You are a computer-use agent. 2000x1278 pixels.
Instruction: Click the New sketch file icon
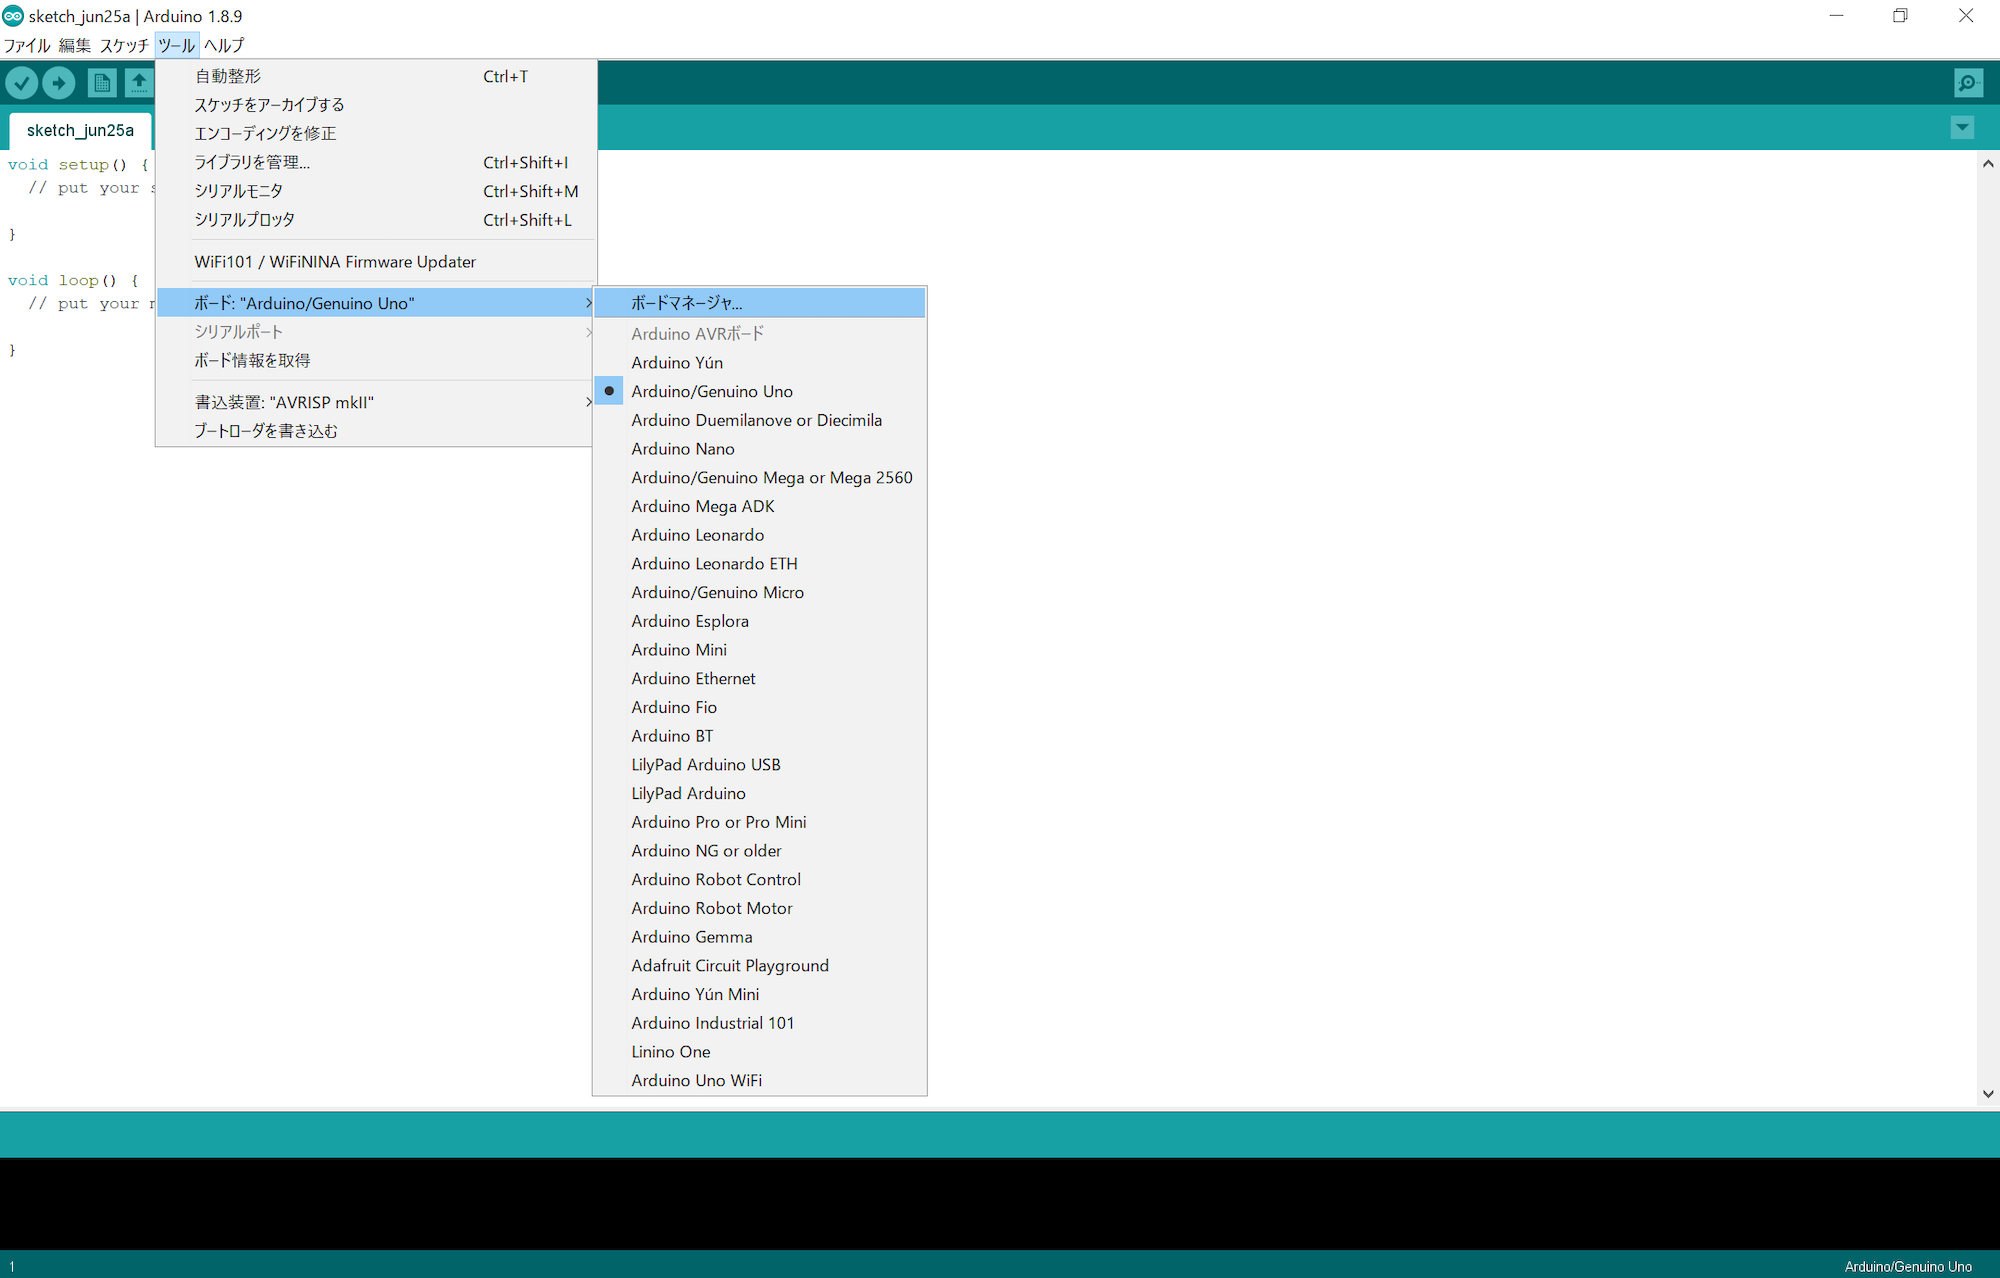point(101,83)
